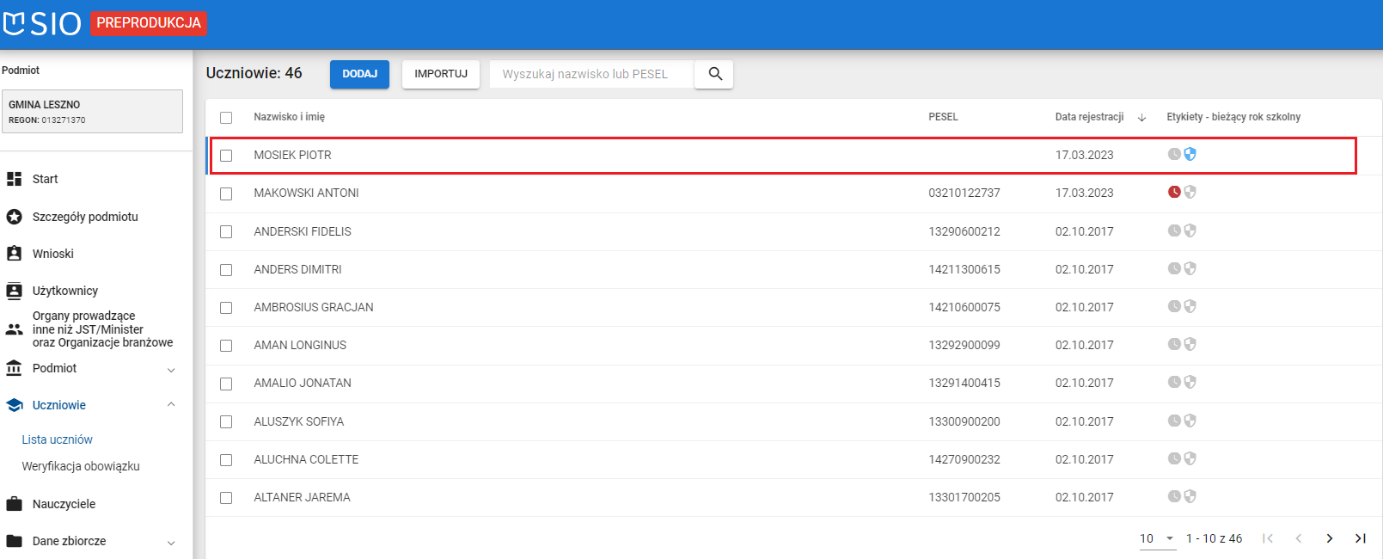Click the SIO logo in the header
Viewport: 1383px width, 559px height.
43,23
